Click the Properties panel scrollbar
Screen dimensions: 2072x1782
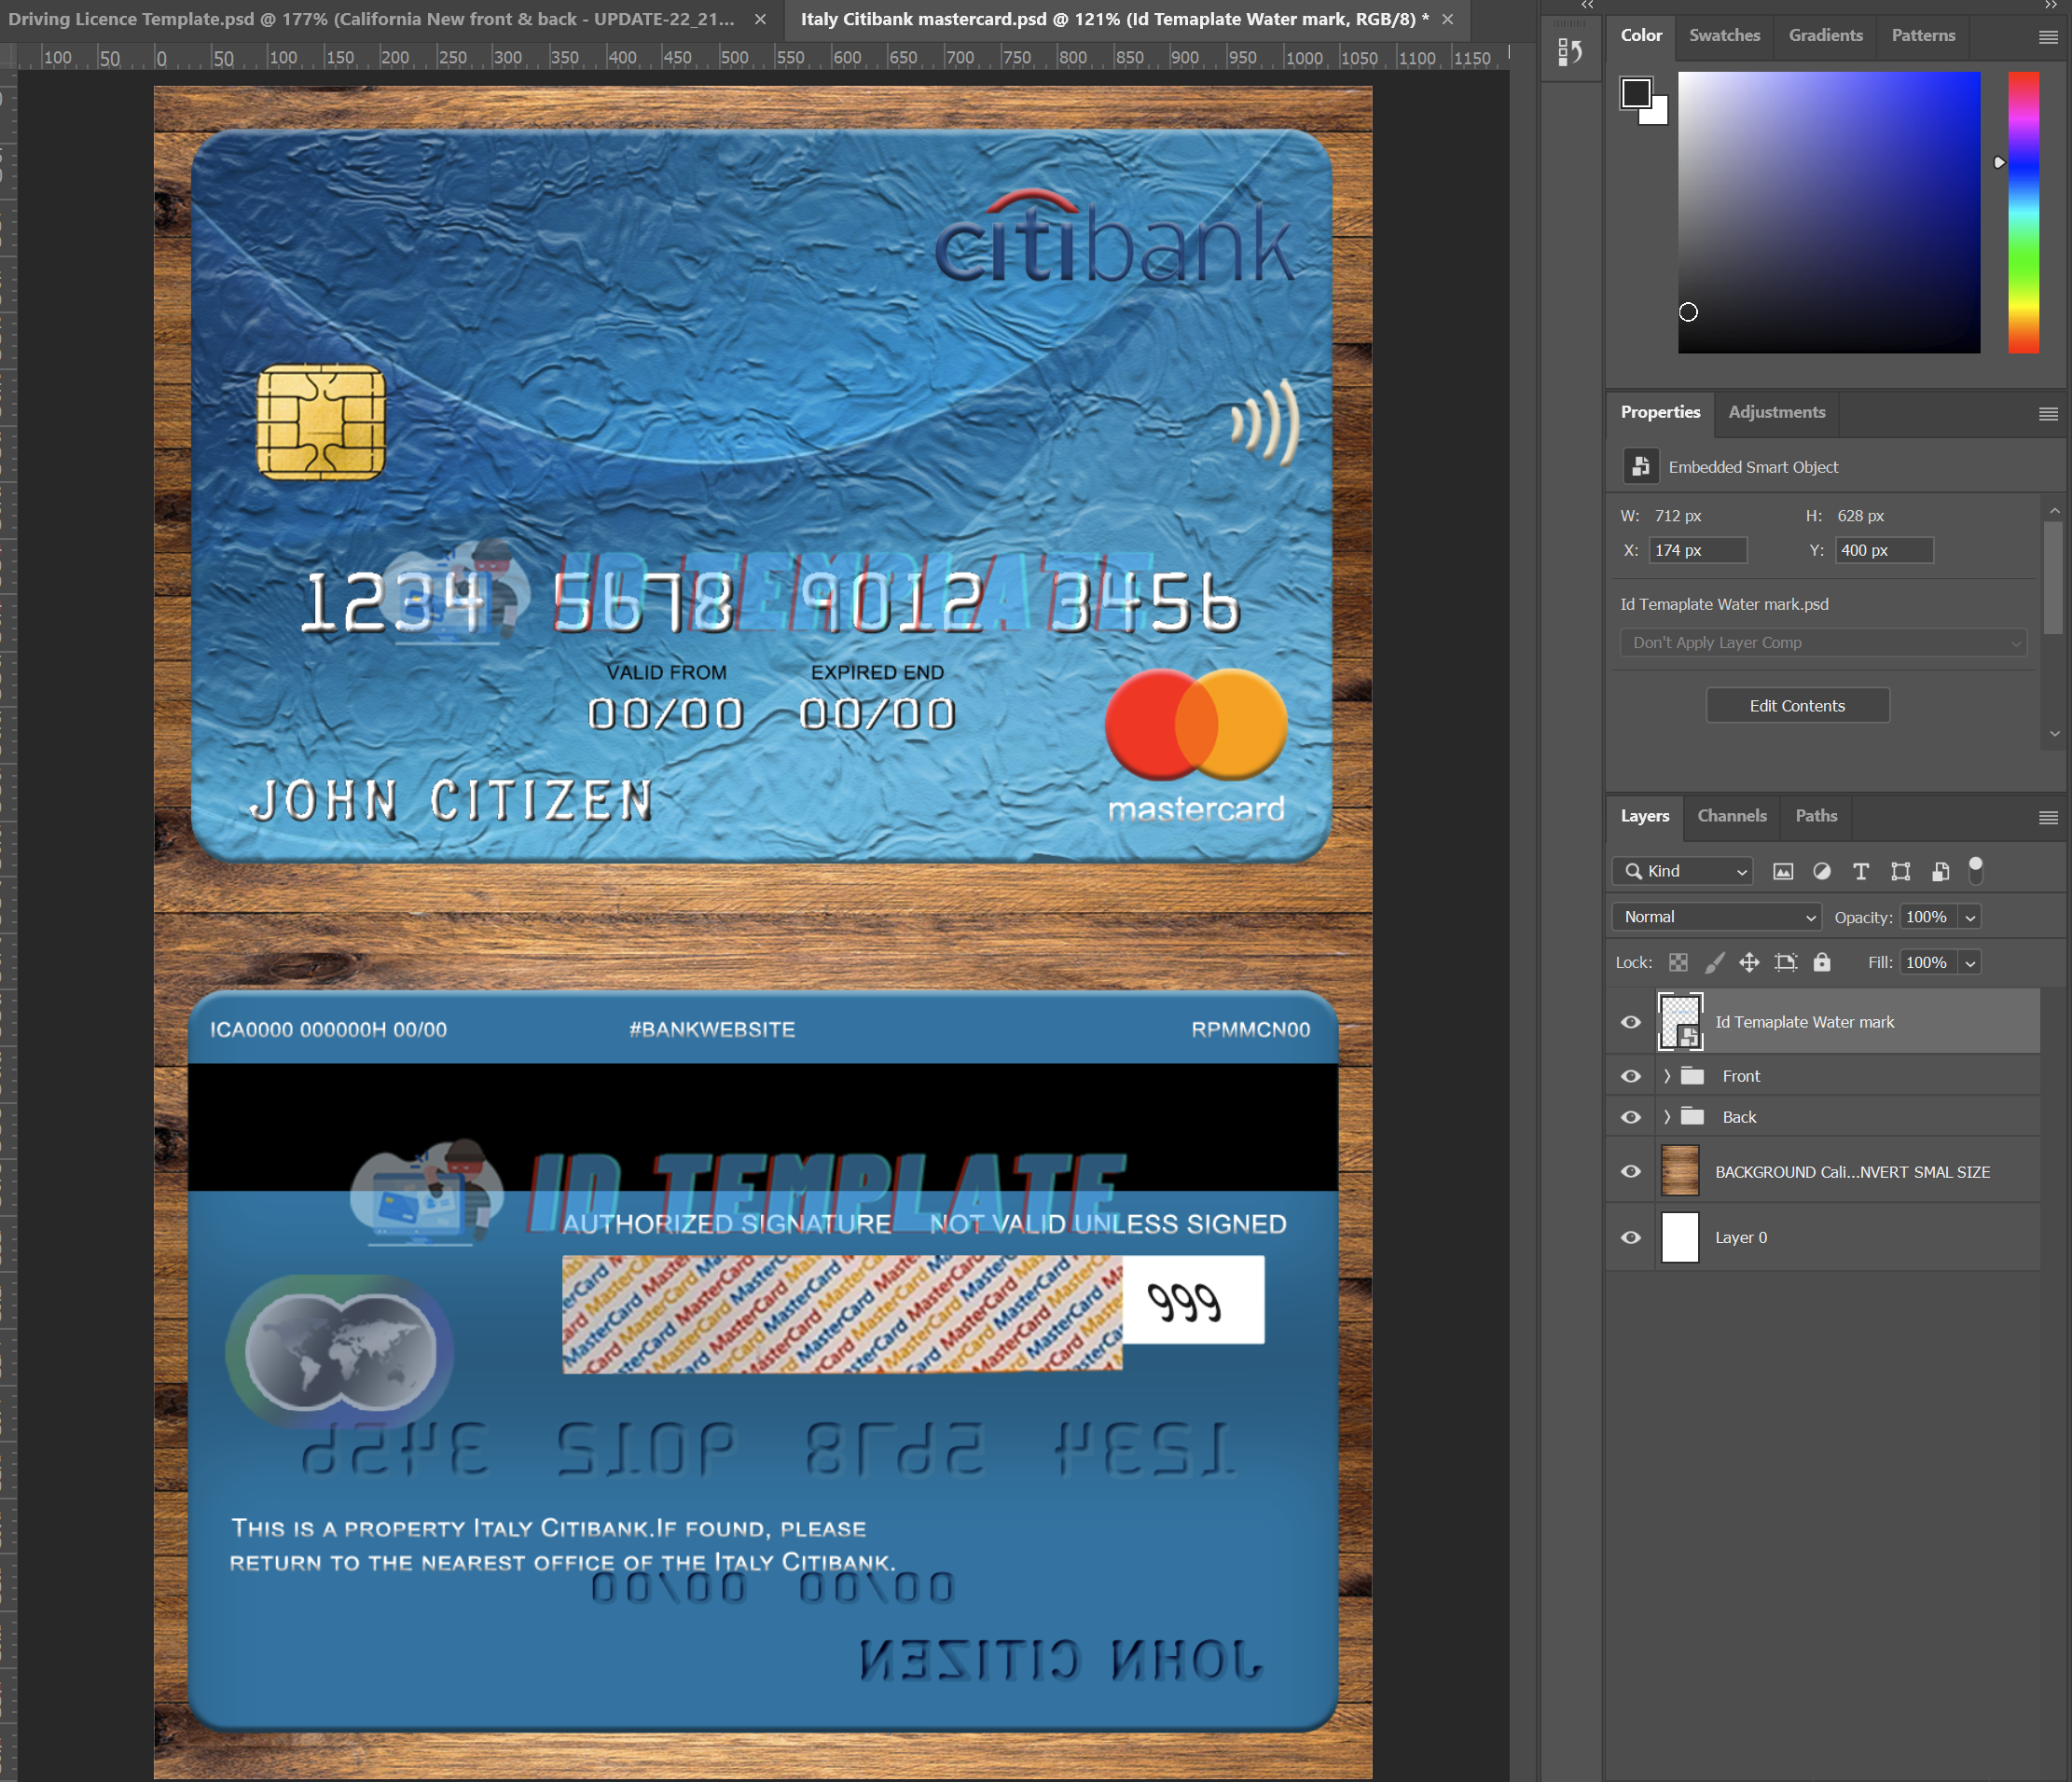2053,578
